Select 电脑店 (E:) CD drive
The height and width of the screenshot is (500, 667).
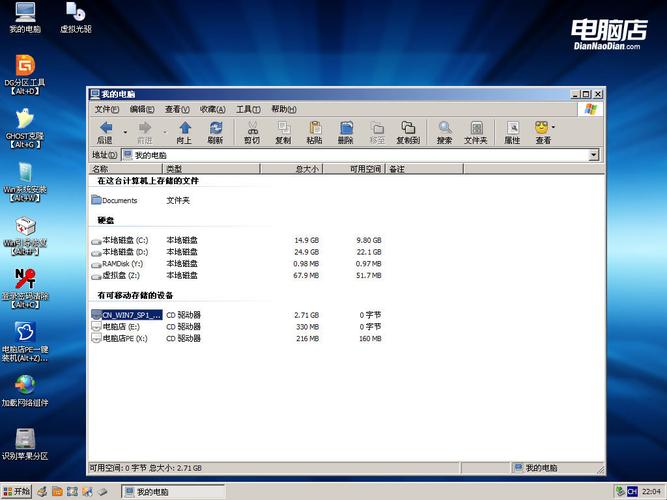[116, 327]
